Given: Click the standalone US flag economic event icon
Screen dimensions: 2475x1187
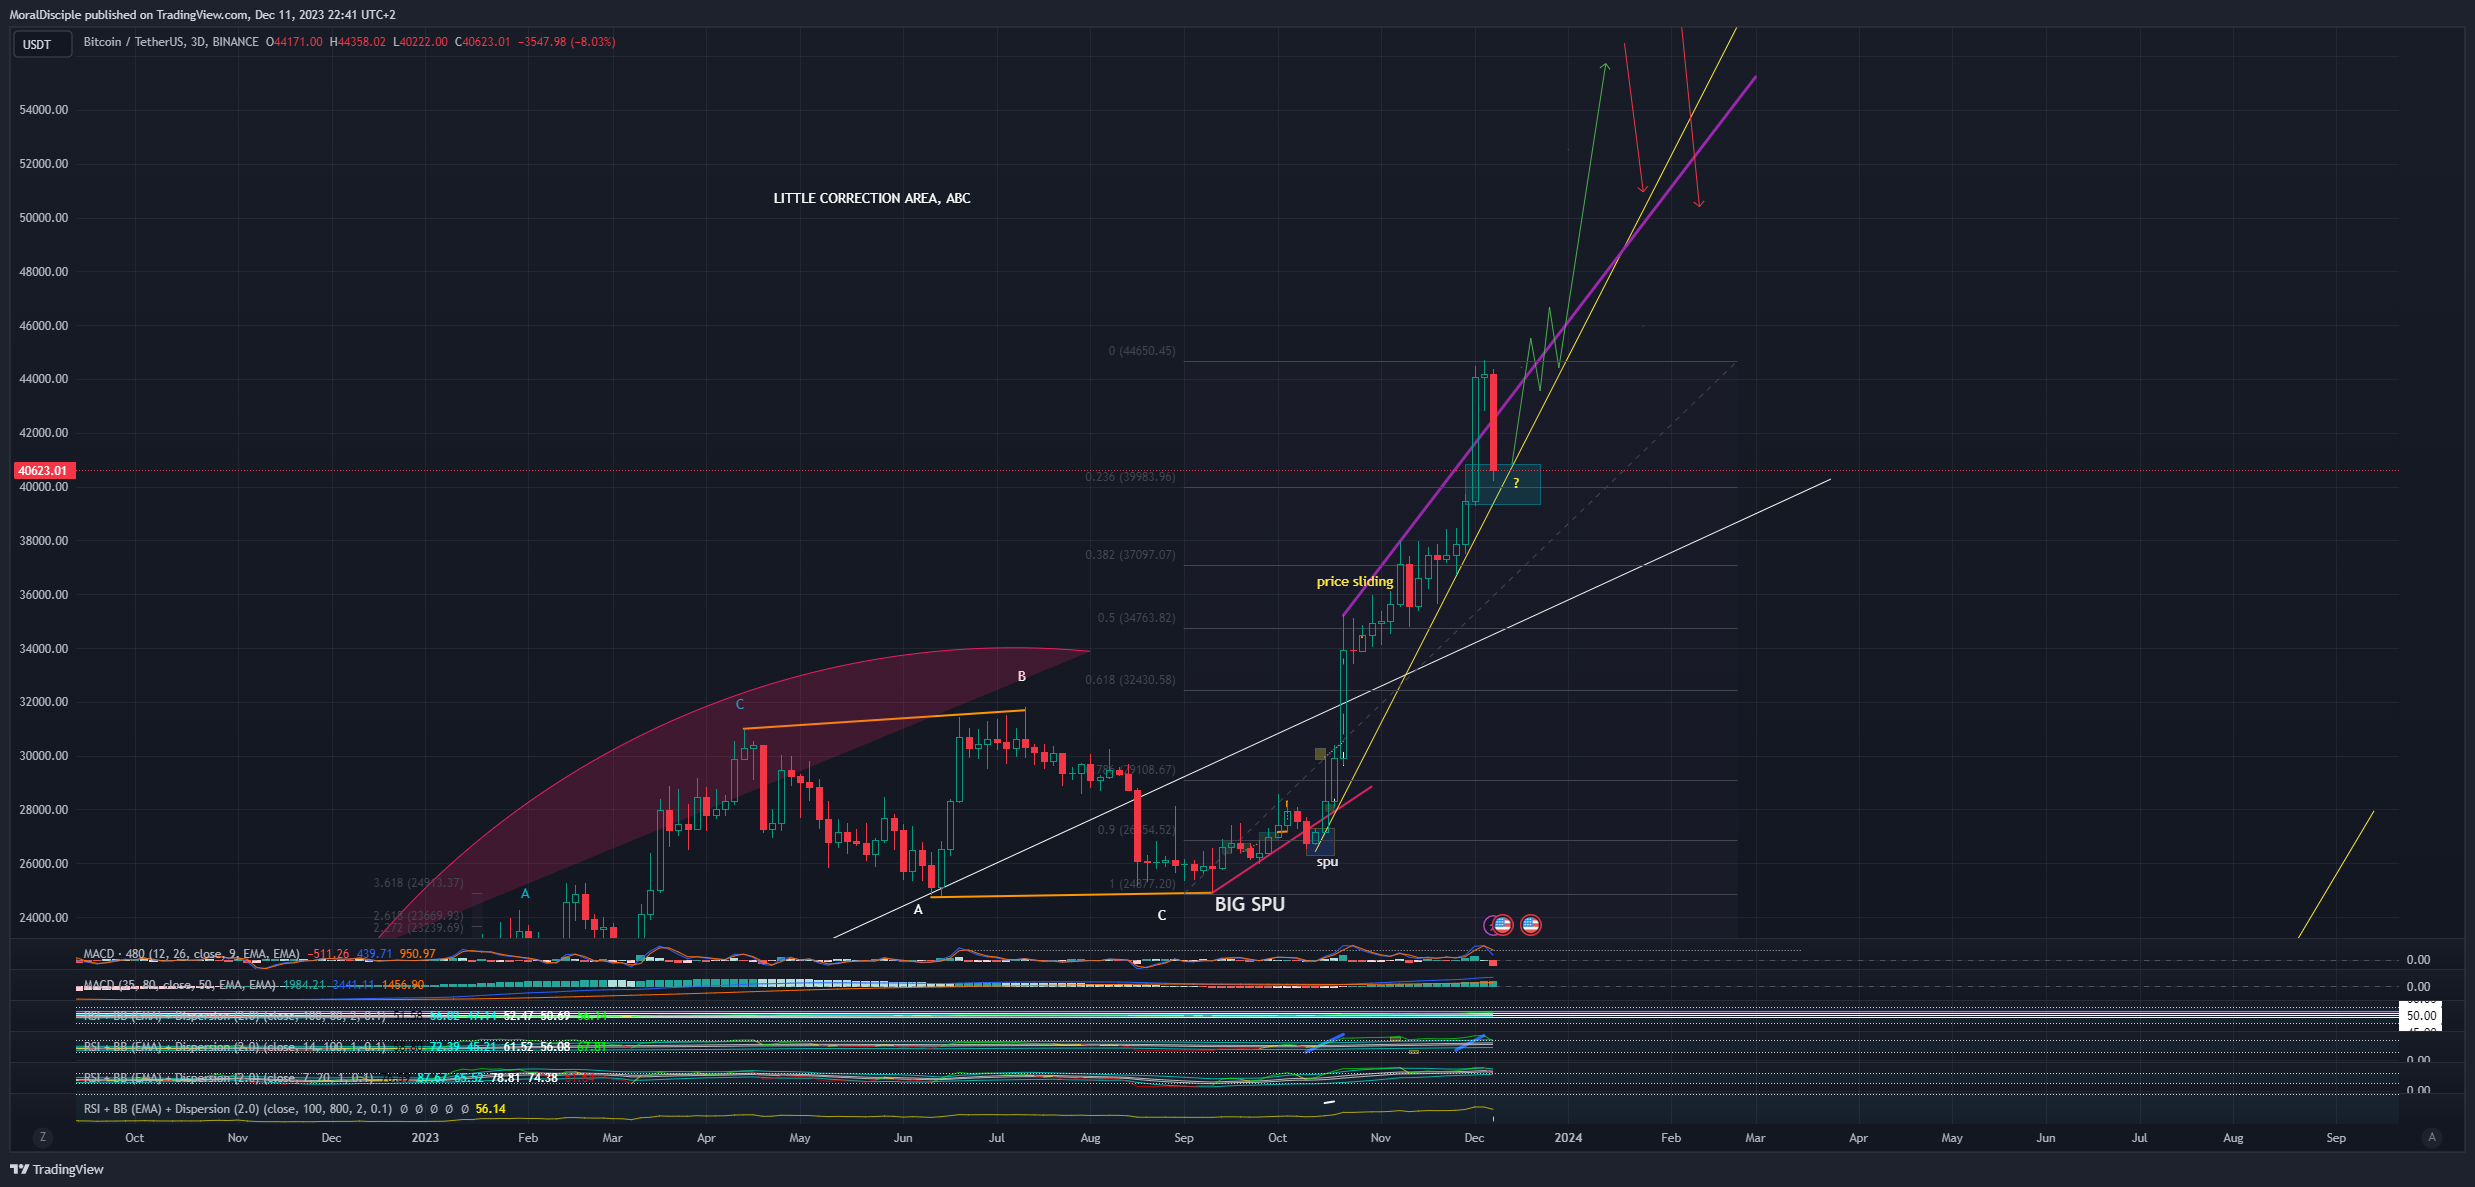Looking at the screenshot, I should click(1530, 925).
